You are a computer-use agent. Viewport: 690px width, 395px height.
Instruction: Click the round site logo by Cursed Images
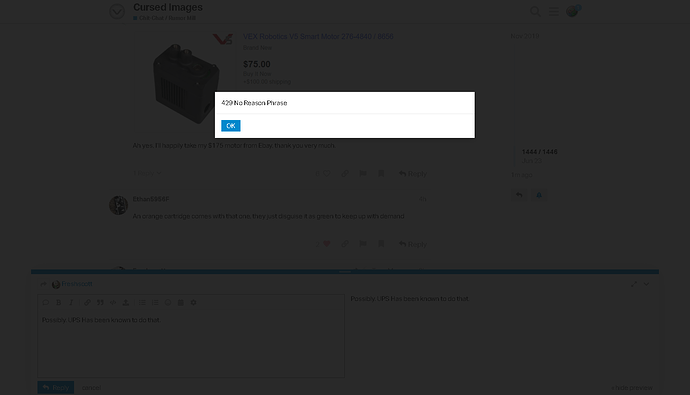[x=117, y=11]
